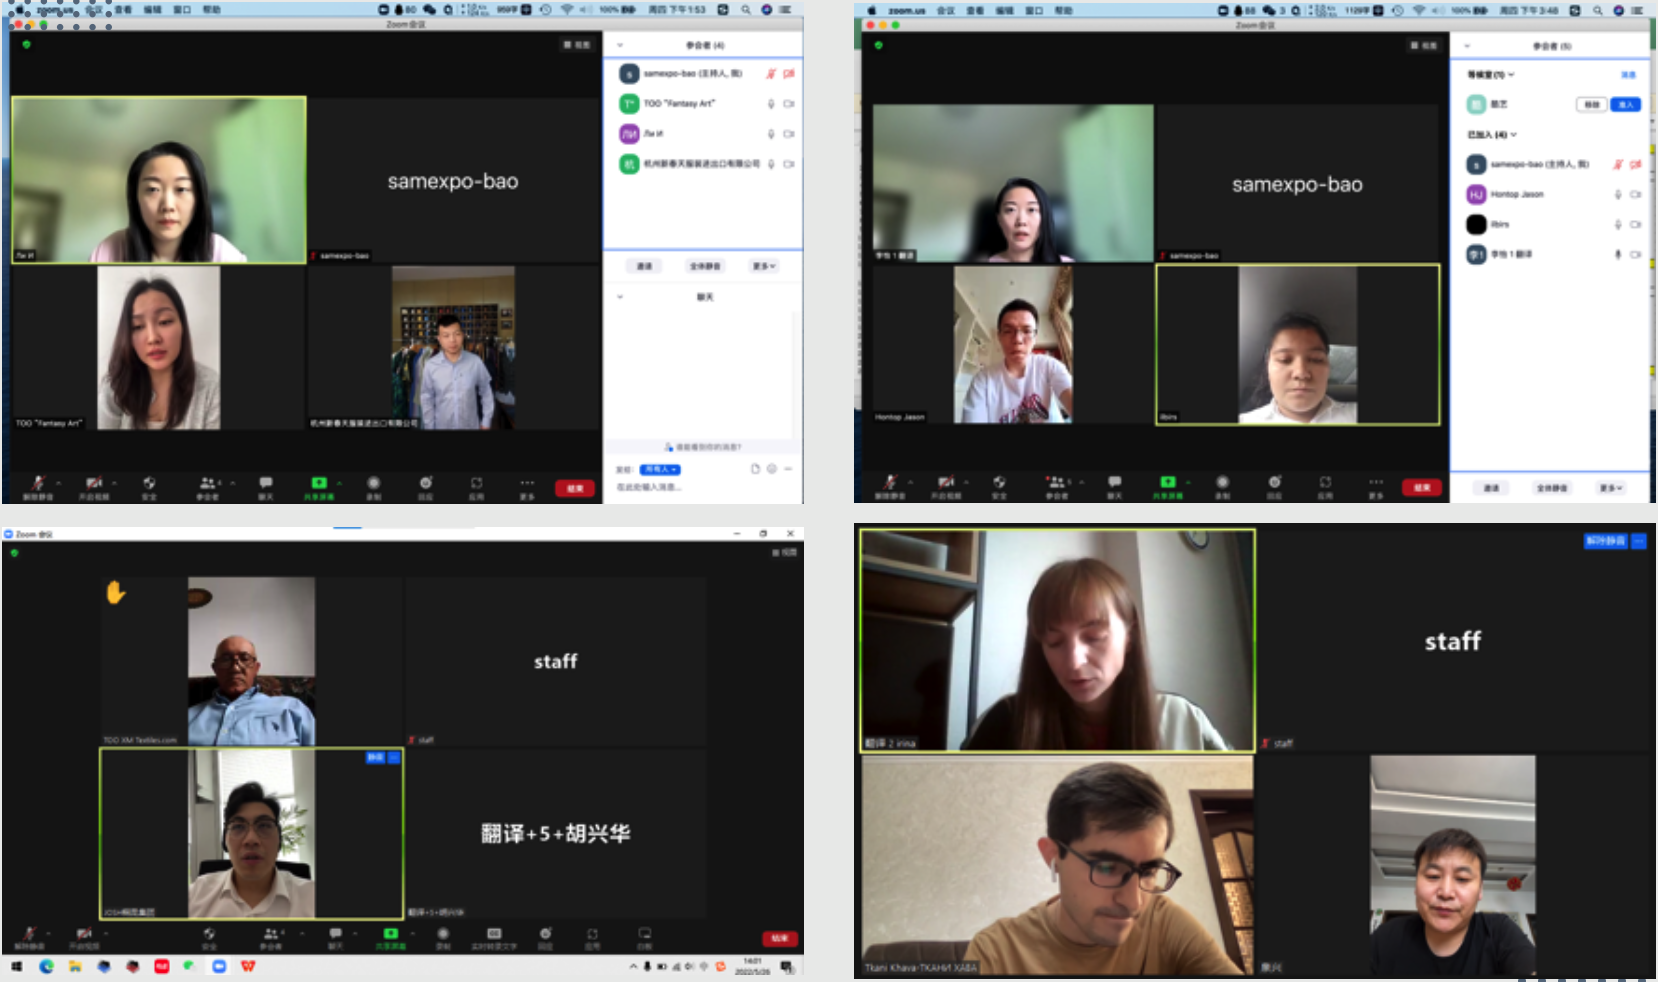Toggle the camera for participant Ibirs
Screen dimensions: 1658x982
coord(1636,225)
